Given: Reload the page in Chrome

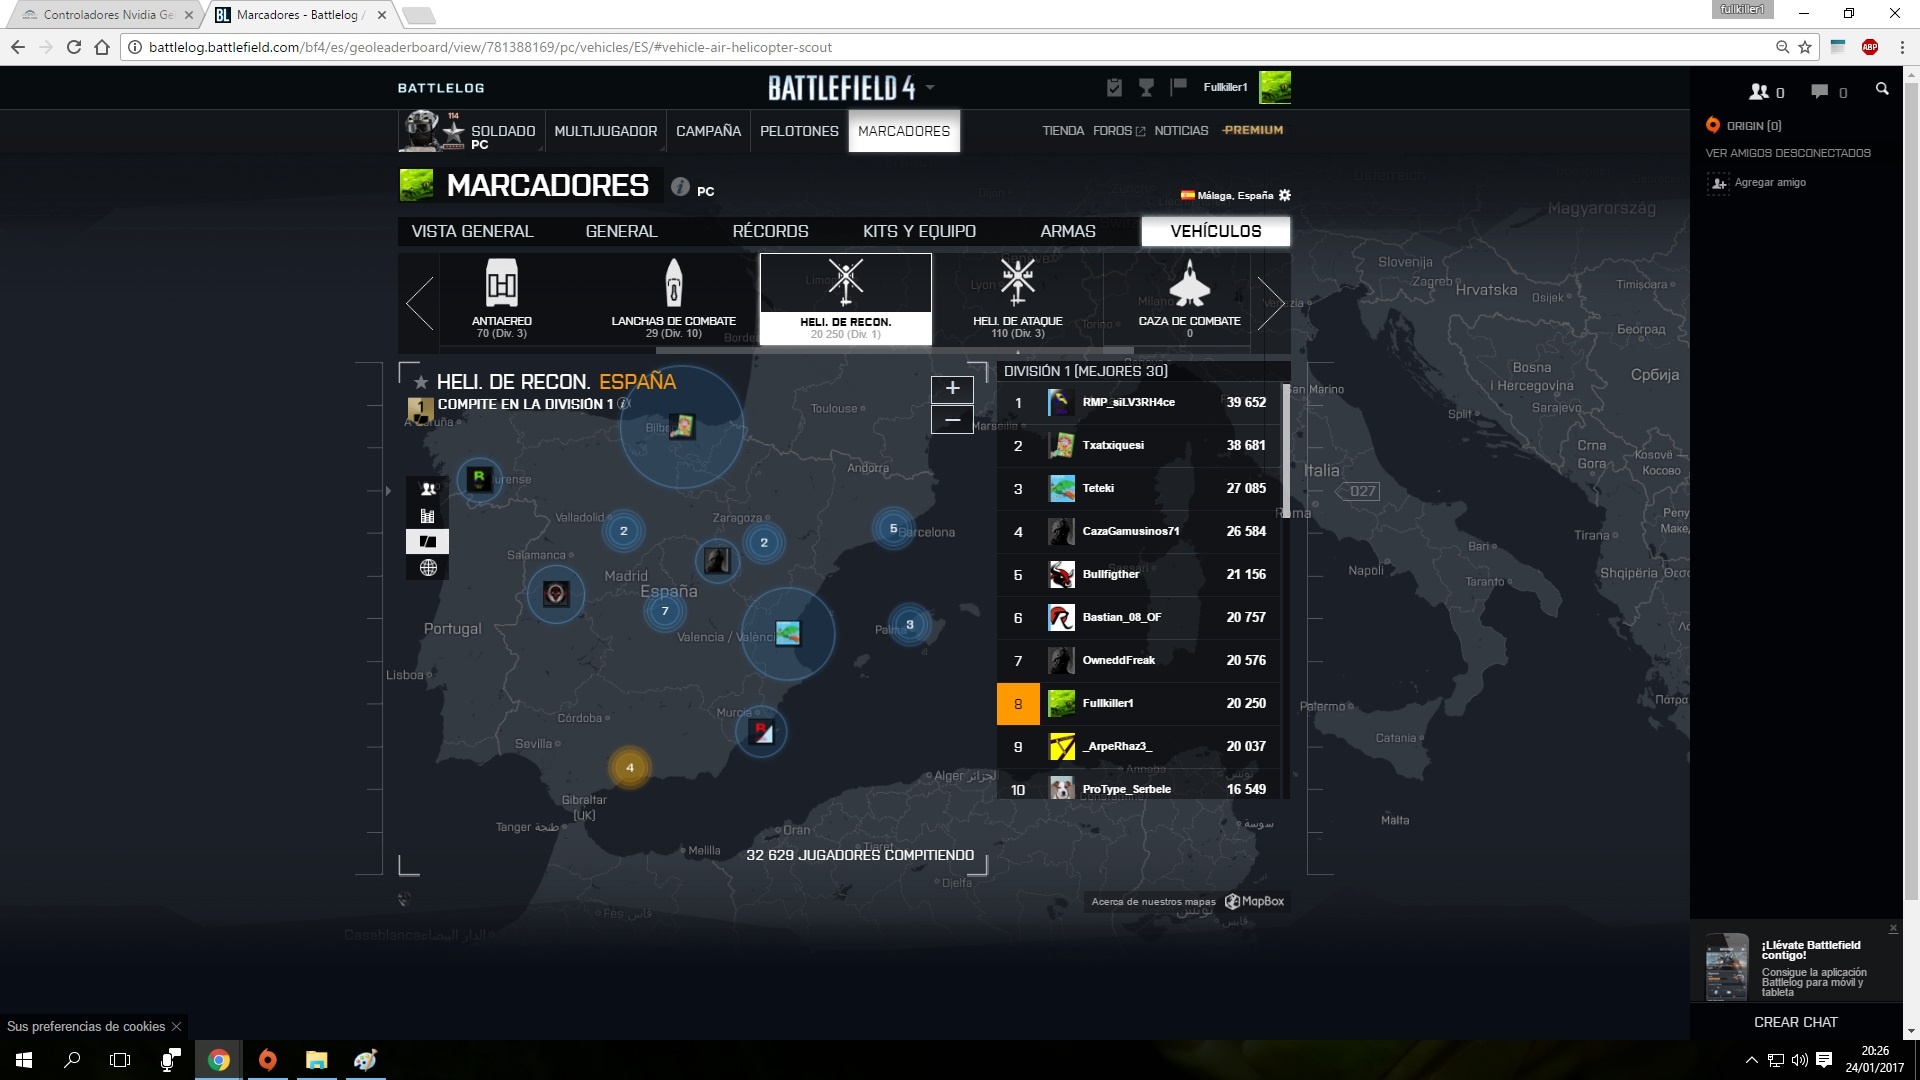Looking at the screenshot, I should pyautogui.click(x=73, y=47).
